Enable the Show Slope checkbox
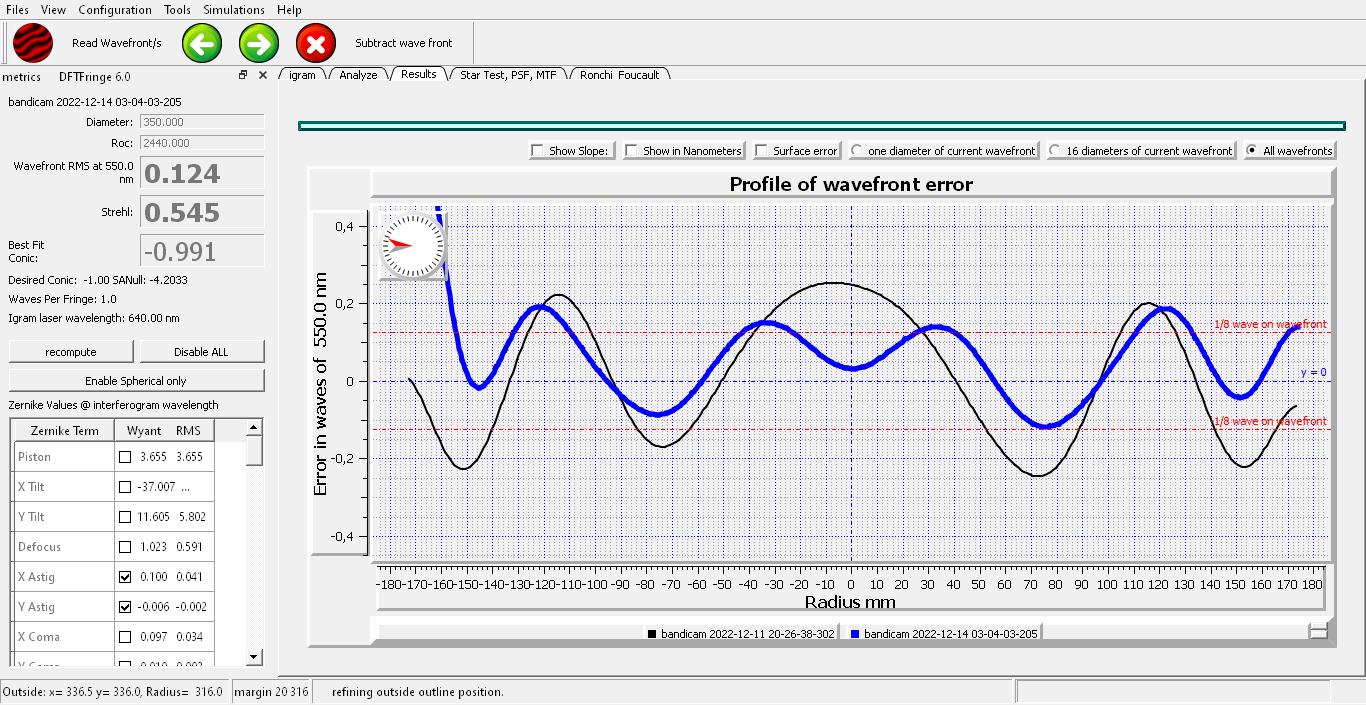Viewport: 1366px width, 705px height. tap(538, 151)
